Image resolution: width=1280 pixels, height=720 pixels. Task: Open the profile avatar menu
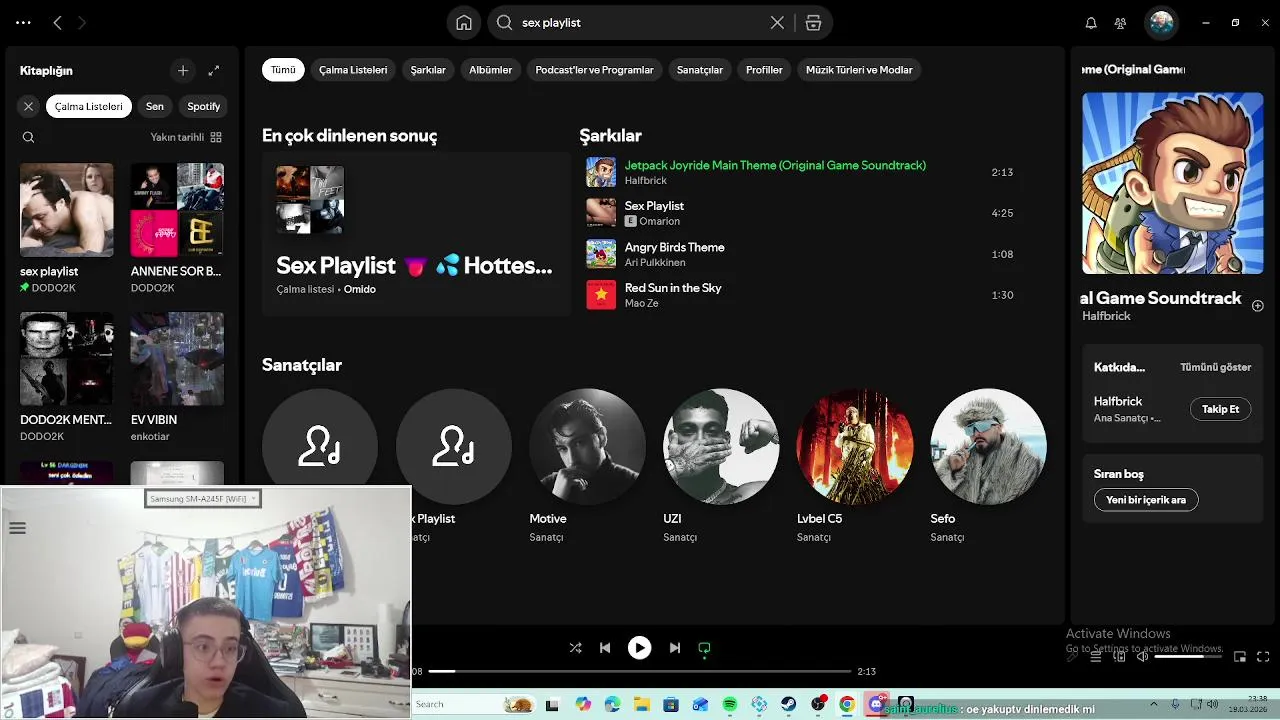pos(1161,22)
